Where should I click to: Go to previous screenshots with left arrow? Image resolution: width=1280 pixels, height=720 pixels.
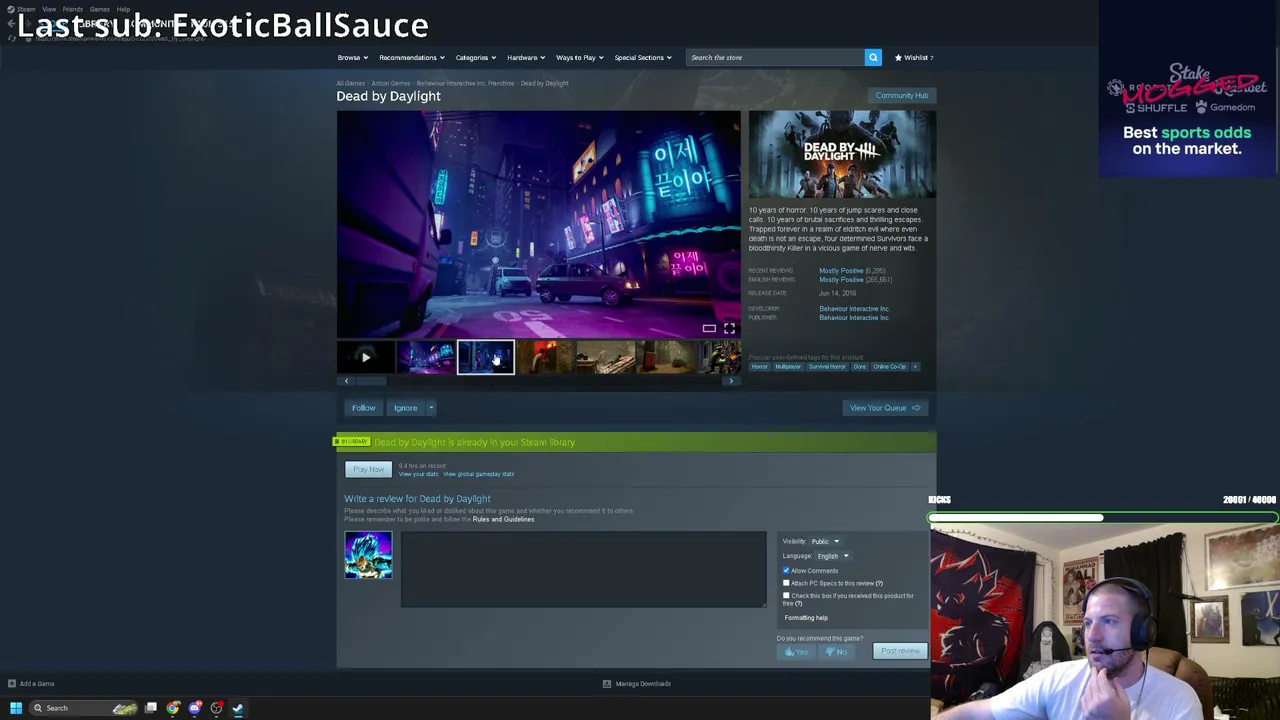click(346, 381)
